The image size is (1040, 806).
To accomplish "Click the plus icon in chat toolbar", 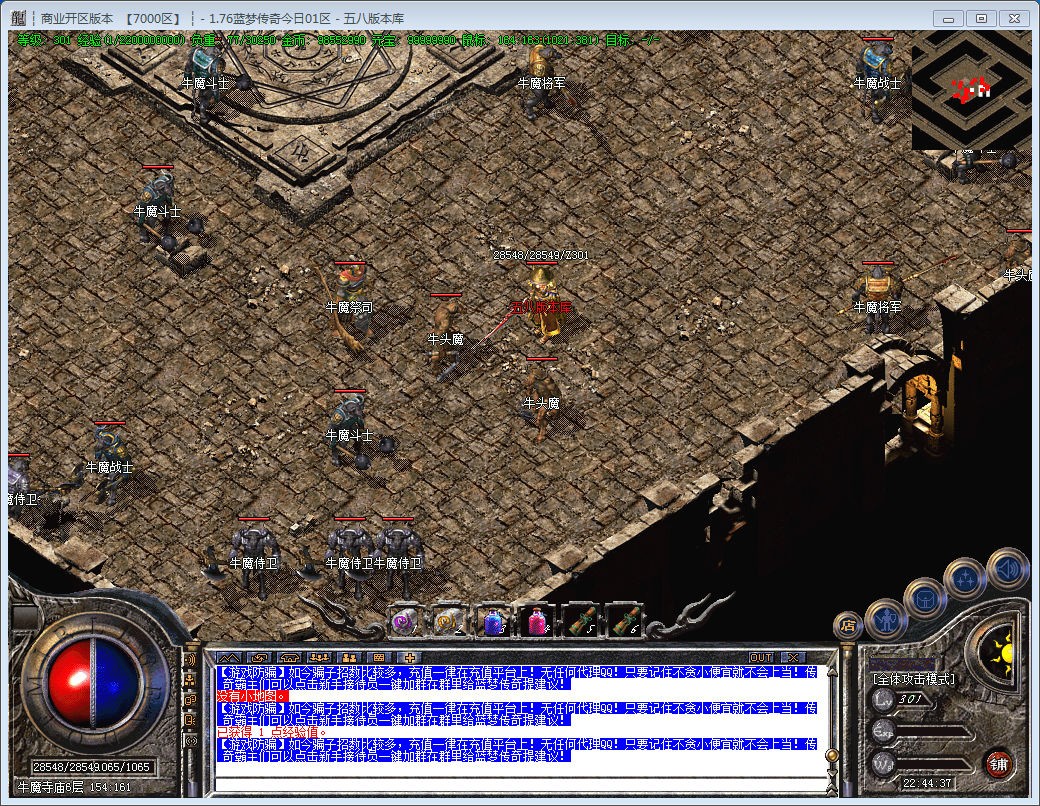I will [x=410, y=657].
